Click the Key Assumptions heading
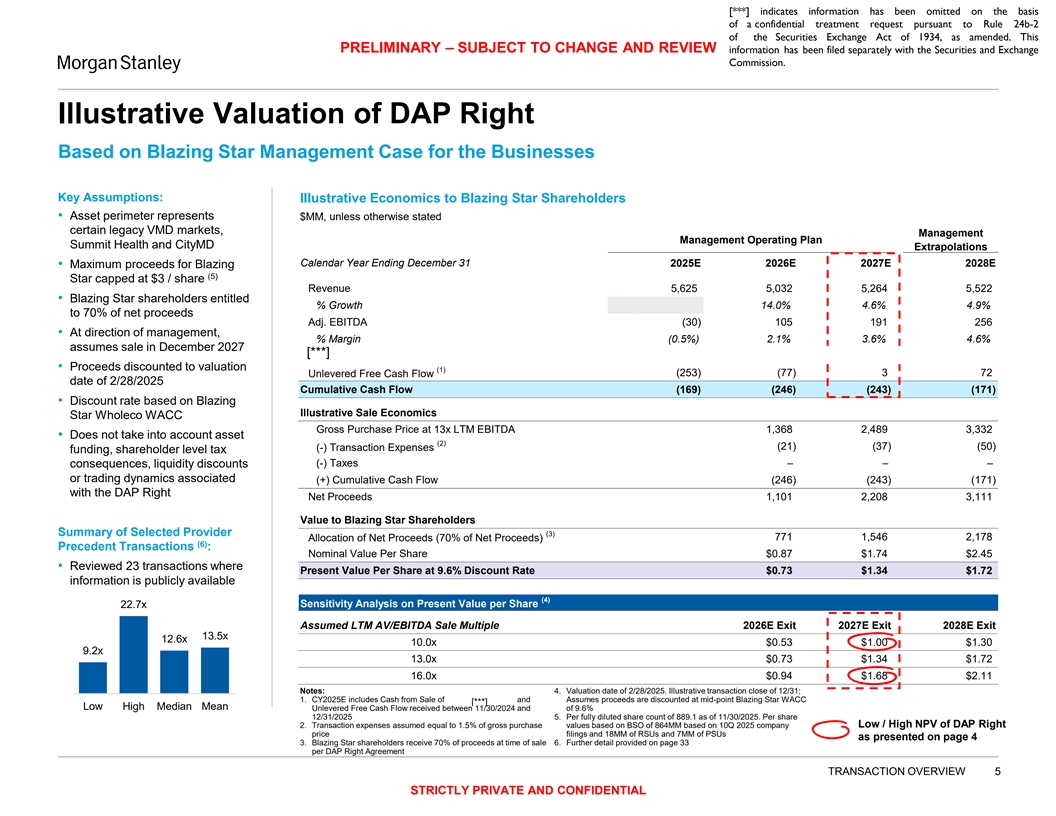The width and height of the screenshot is (1056, 816). (111, 196)
